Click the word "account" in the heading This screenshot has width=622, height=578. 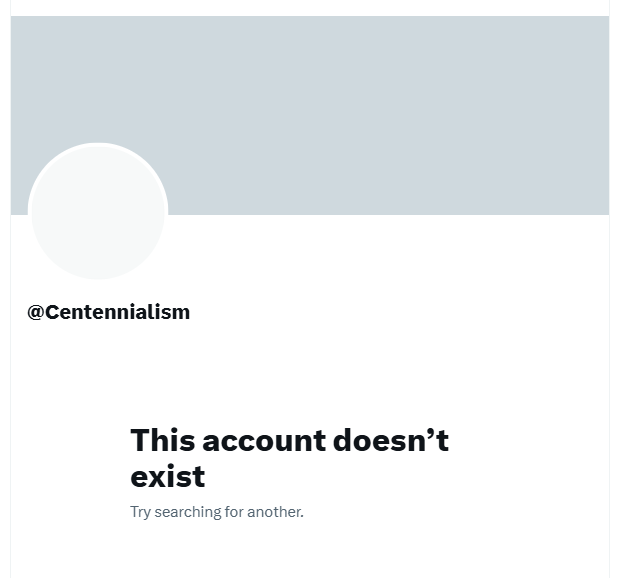(x=264, y=442)
